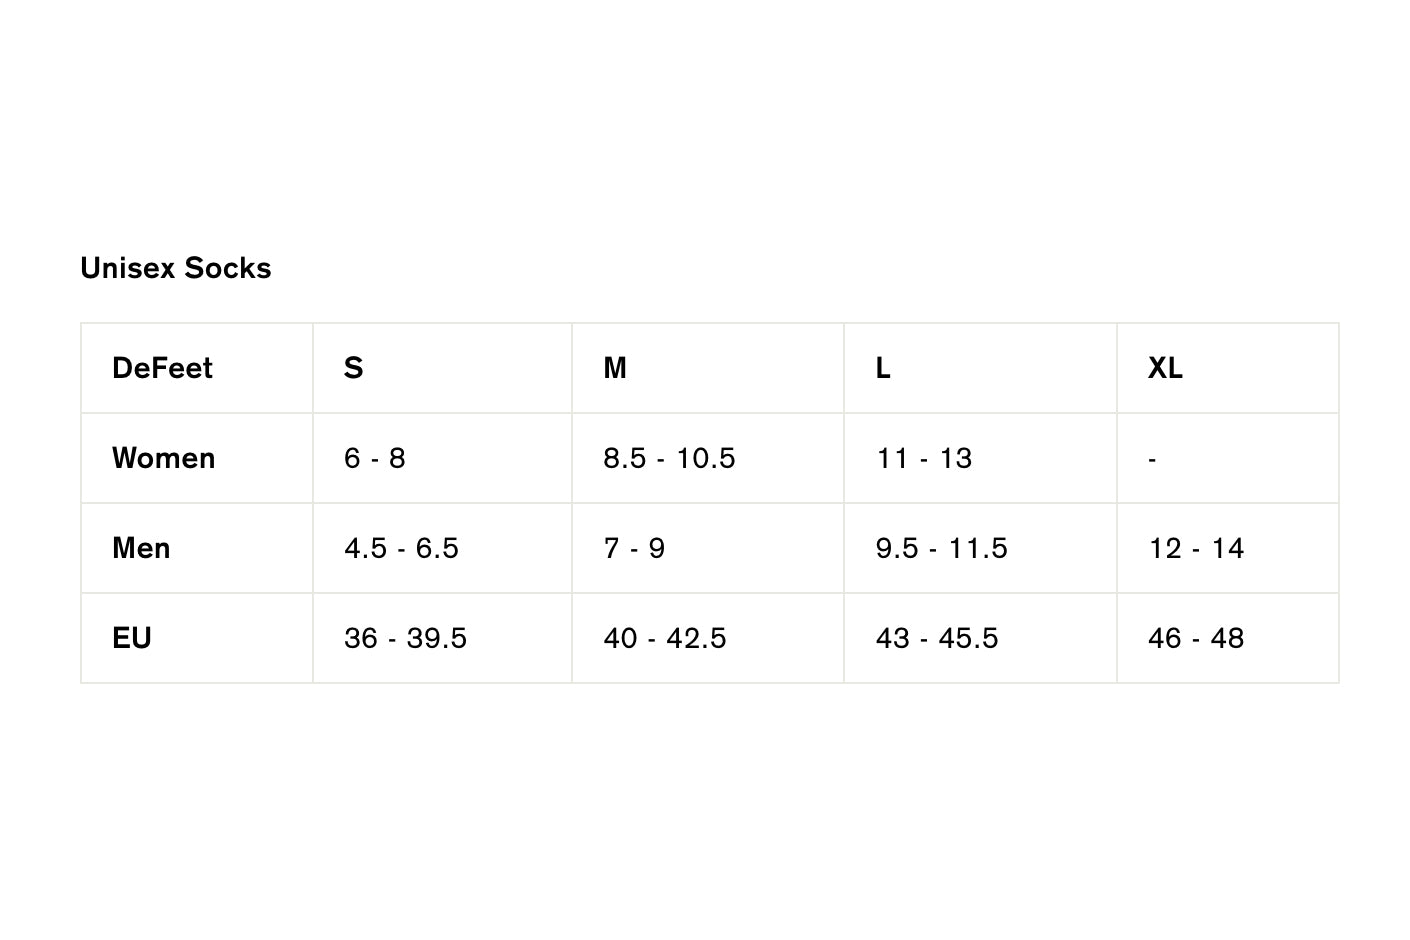Click Women's large size 11 - 13
Viewport: 1410px width, 940px height.
[x=924, y=458]
